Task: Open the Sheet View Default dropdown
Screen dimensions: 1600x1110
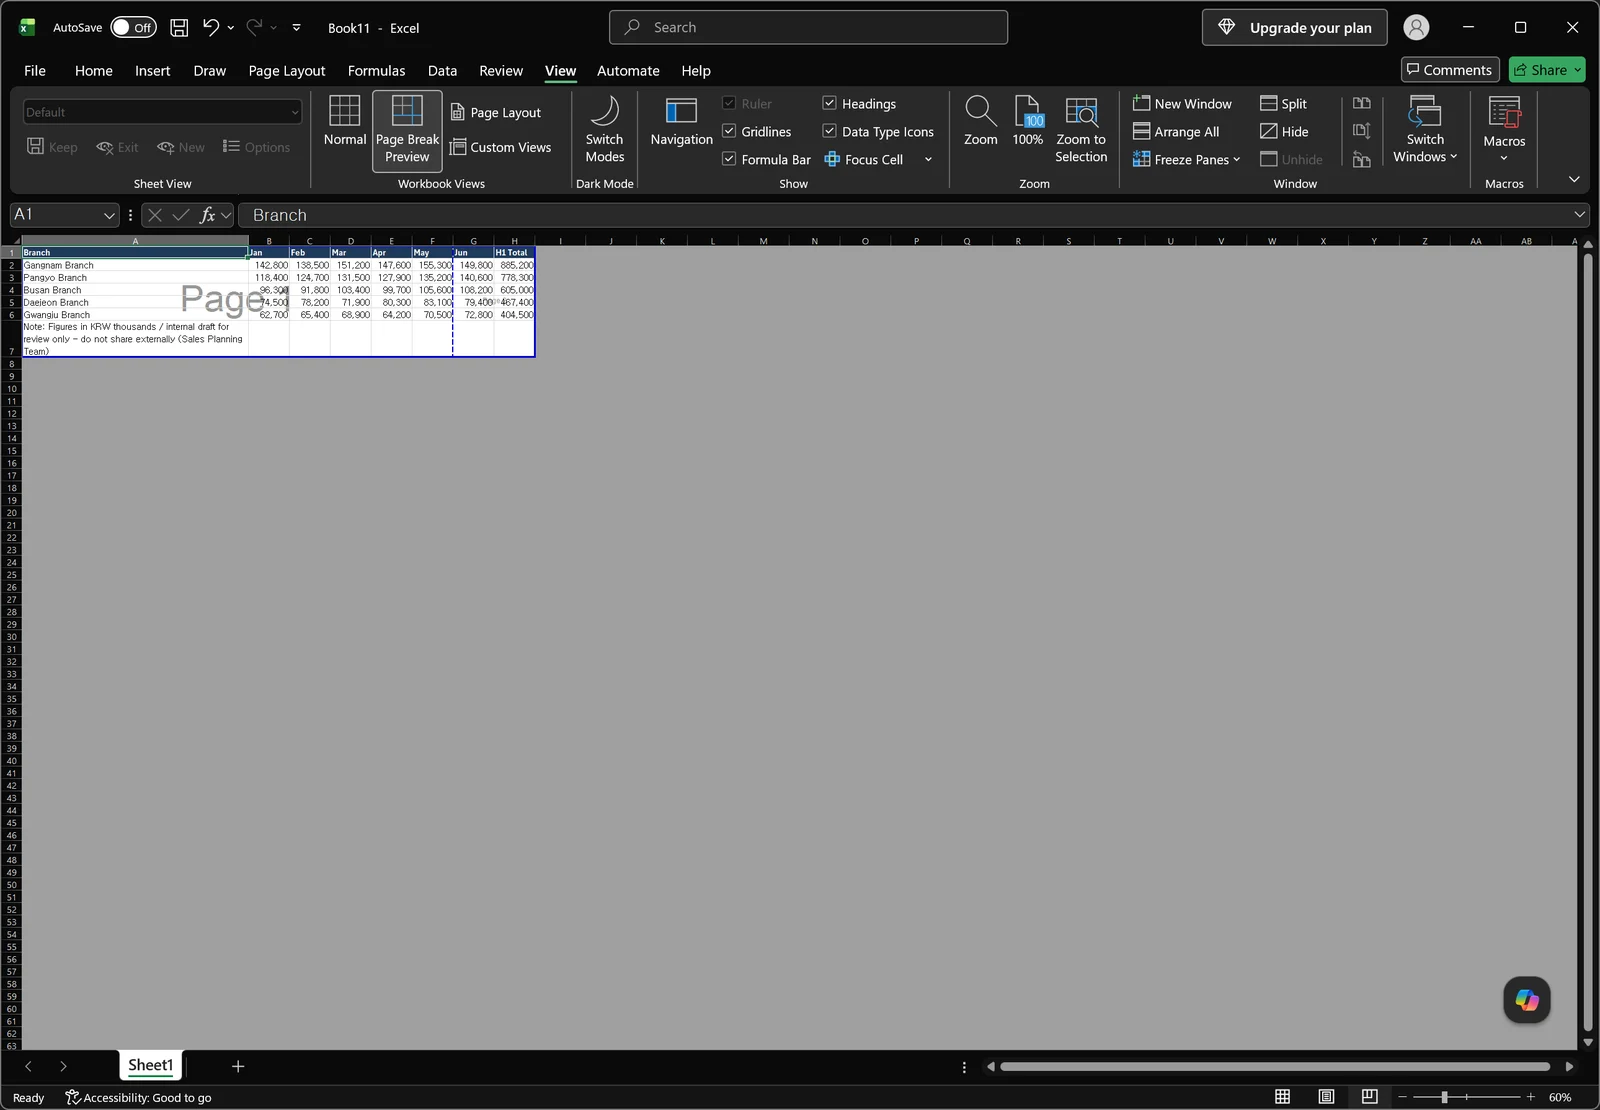Action: coord(162,112)
